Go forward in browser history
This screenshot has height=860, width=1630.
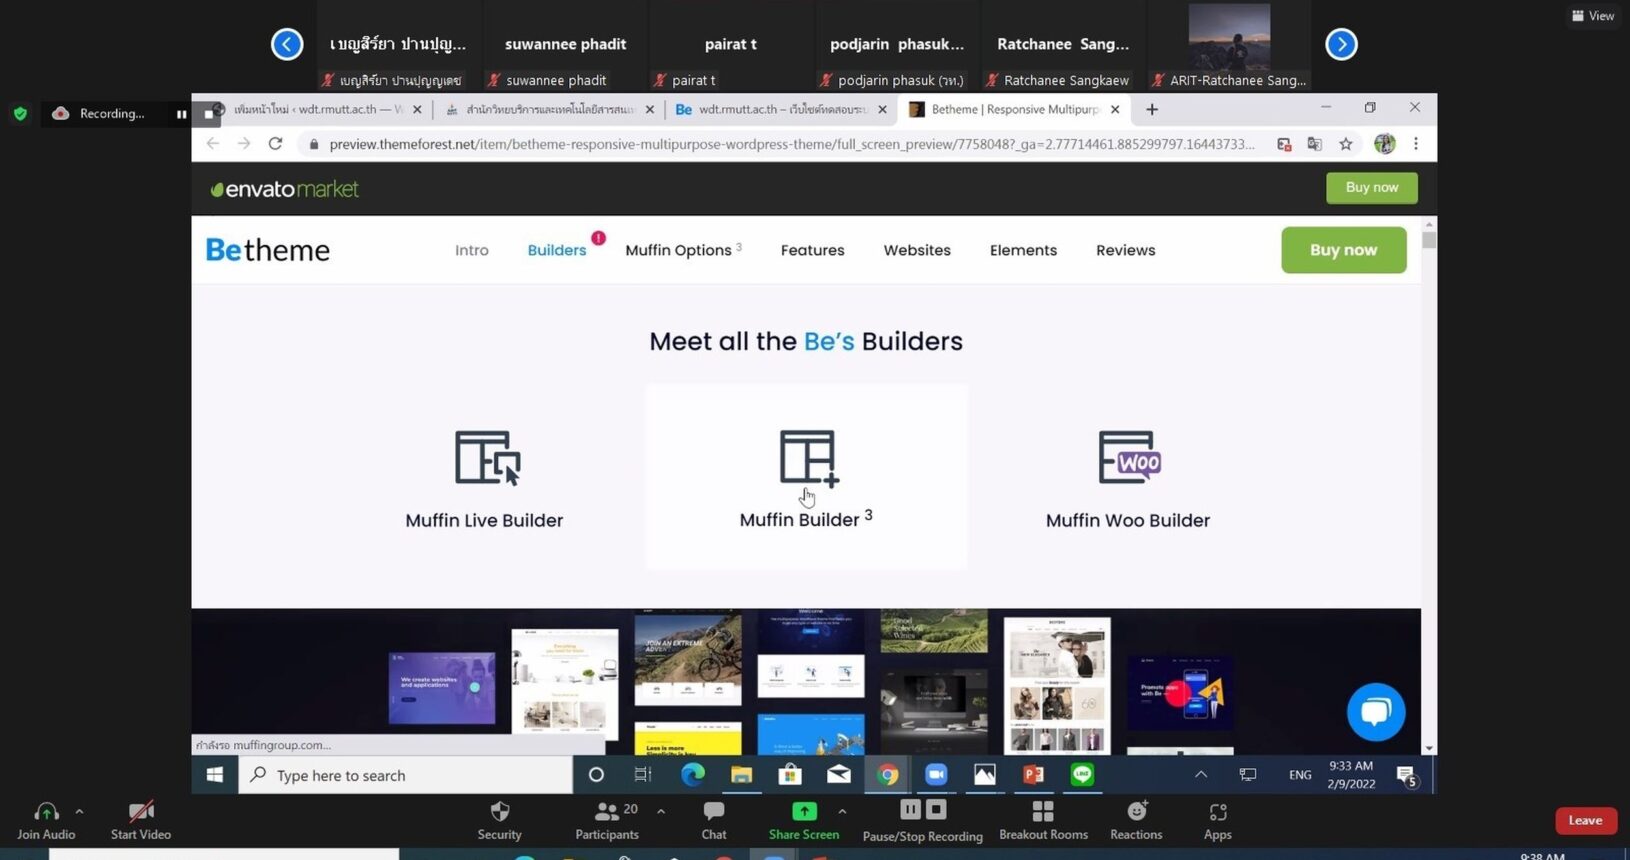point(244,144)
